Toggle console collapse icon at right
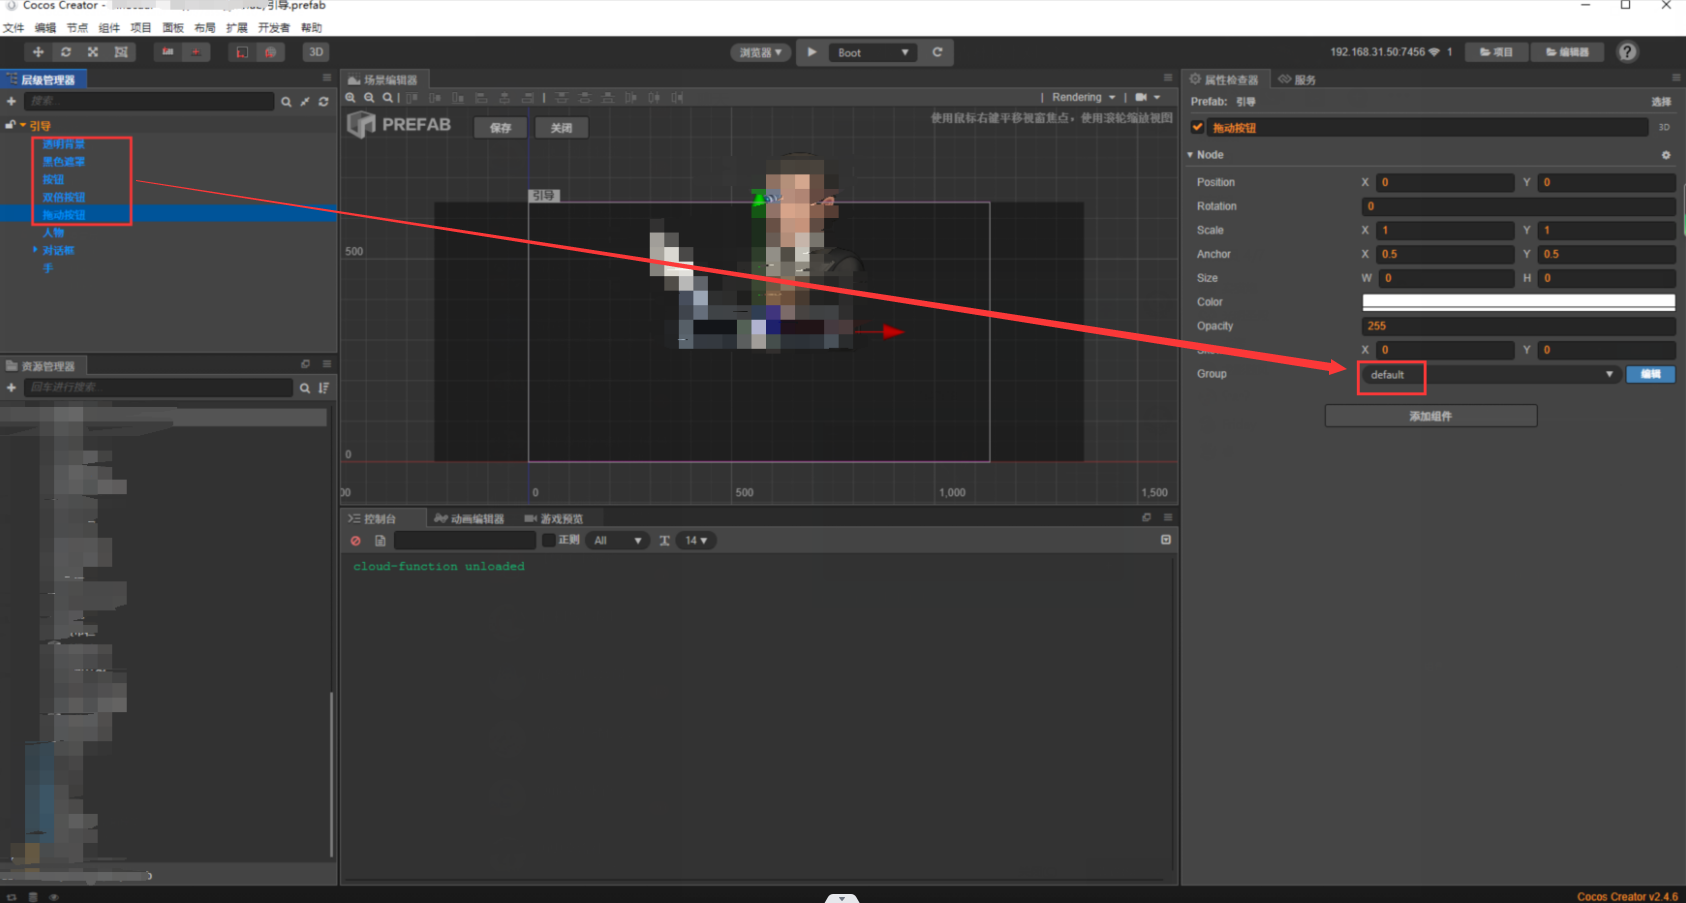1686x903 pixels. (x=1166, y=540)
